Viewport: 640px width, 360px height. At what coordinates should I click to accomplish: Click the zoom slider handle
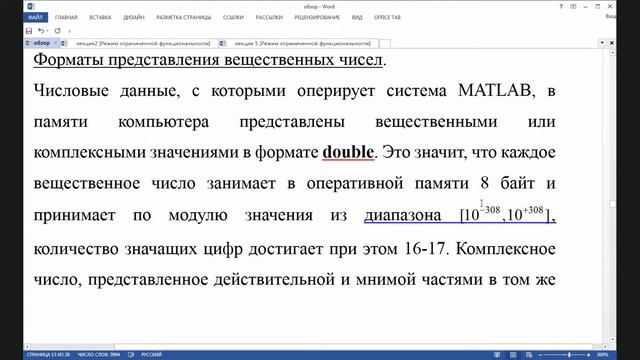coord(569,355)
